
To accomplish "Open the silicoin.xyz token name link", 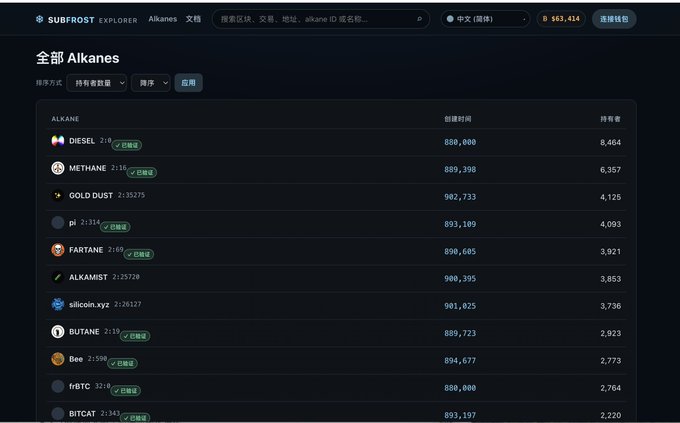I will (x=89, y=305).
